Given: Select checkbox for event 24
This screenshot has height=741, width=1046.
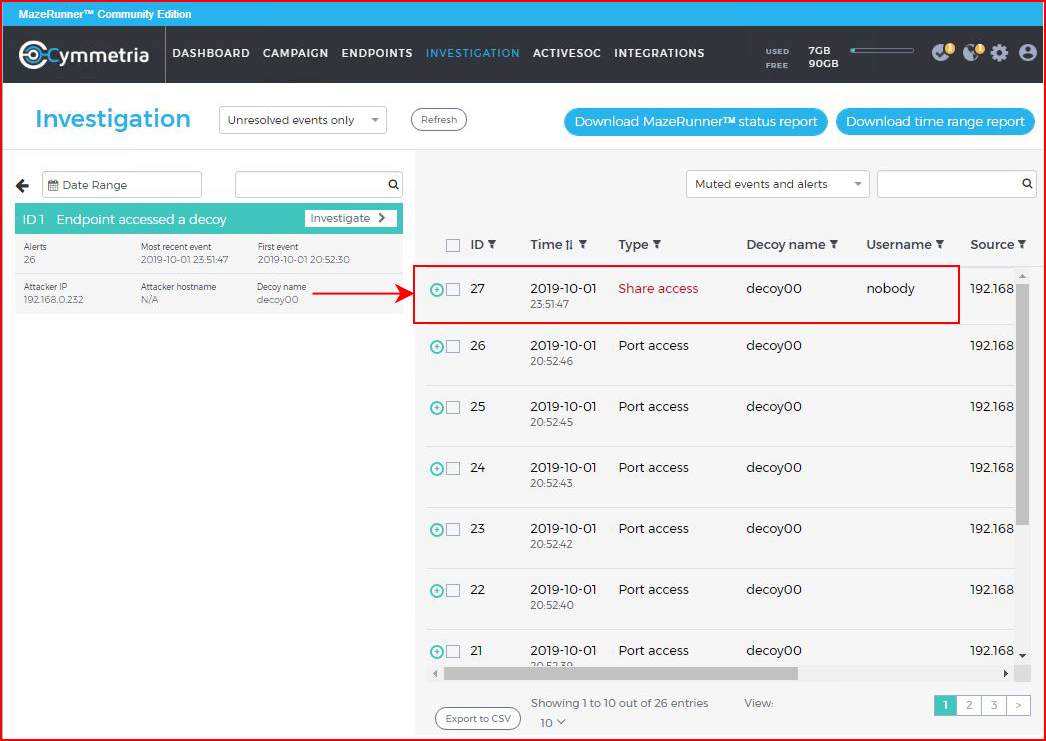Looking at the screenshot, I should point(453,469).
